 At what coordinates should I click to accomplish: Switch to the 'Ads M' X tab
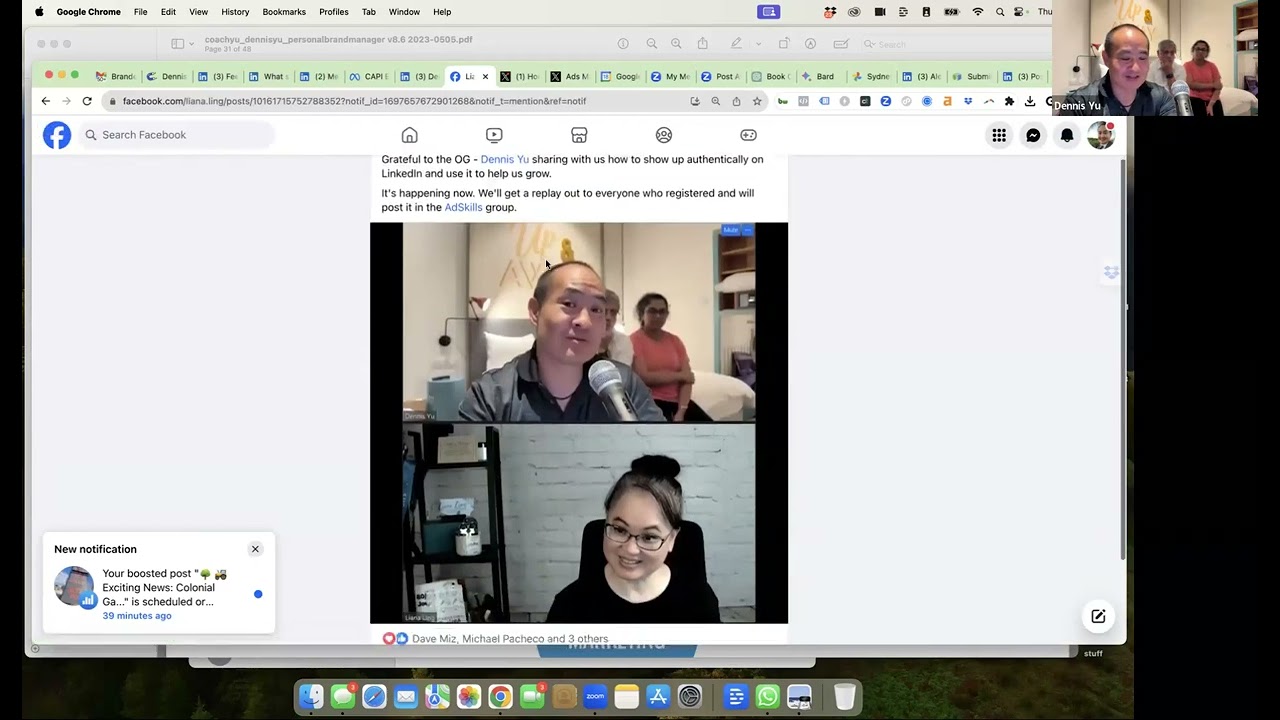point(570,76)
